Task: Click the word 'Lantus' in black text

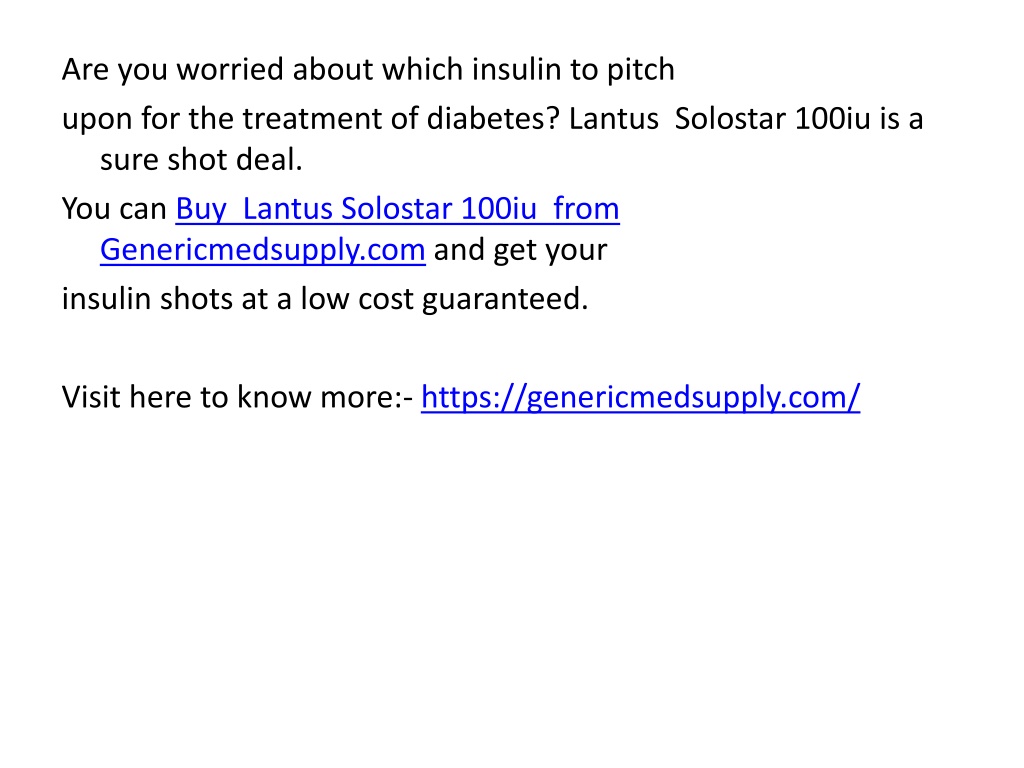Action: coord(613,119)
